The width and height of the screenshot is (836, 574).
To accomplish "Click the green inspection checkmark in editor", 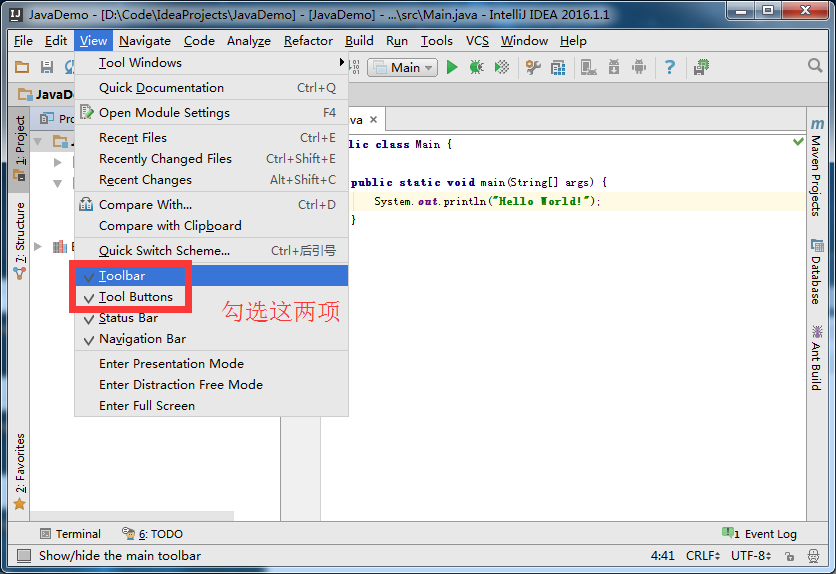I will pos(798,142).
